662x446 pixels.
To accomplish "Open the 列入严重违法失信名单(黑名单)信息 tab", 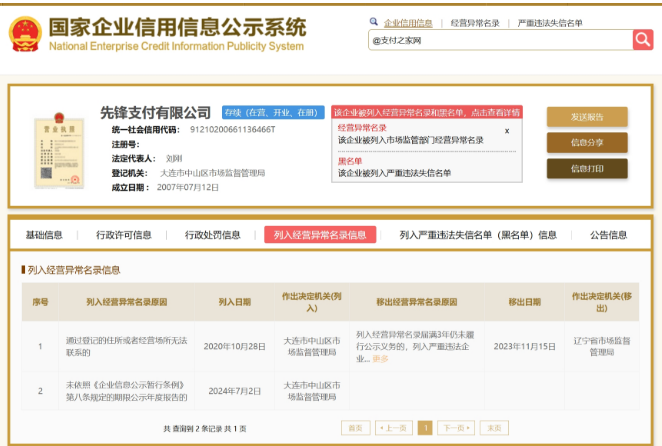I will click(478, 235).
